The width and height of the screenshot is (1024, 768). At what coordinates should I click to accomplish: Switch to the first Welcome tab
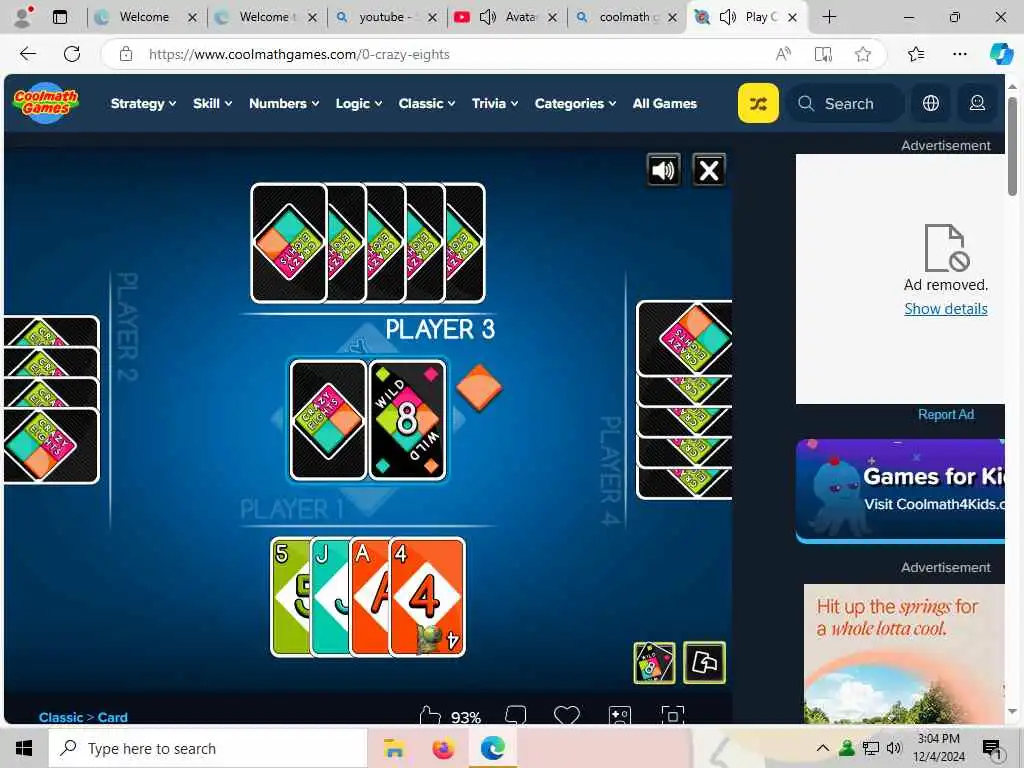145,17
